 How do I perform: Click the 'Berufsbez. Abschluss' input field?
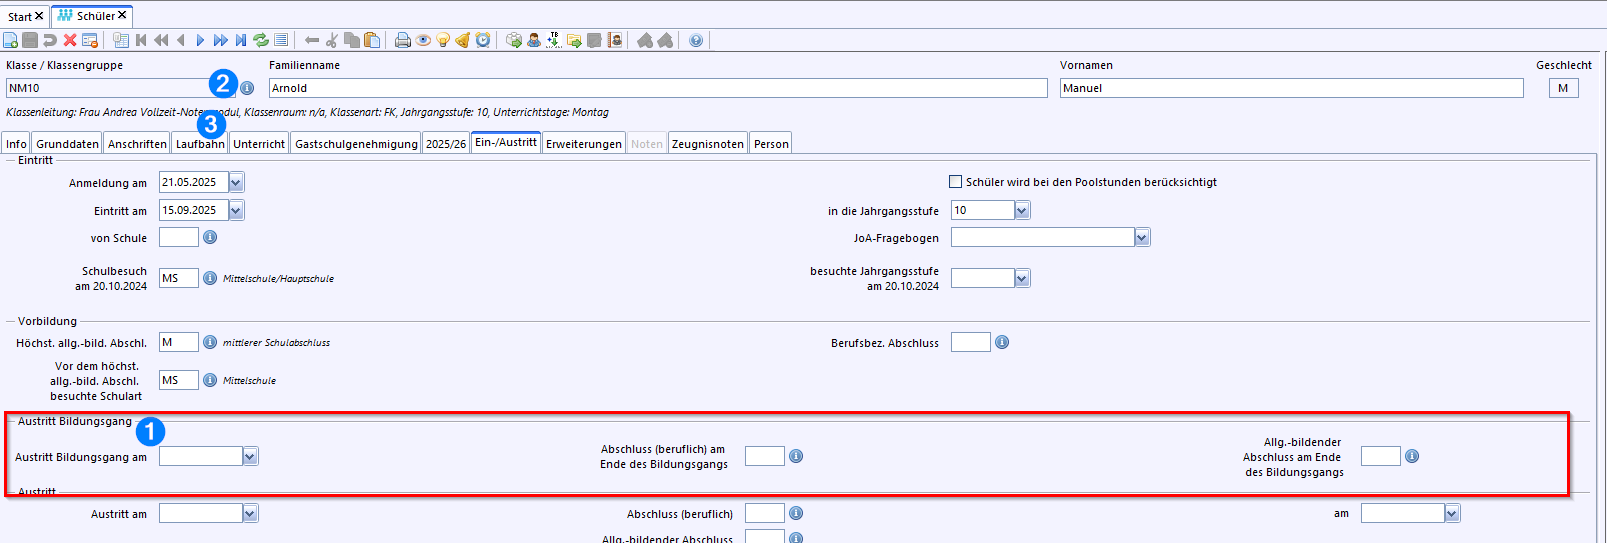[x=970, y=342]
